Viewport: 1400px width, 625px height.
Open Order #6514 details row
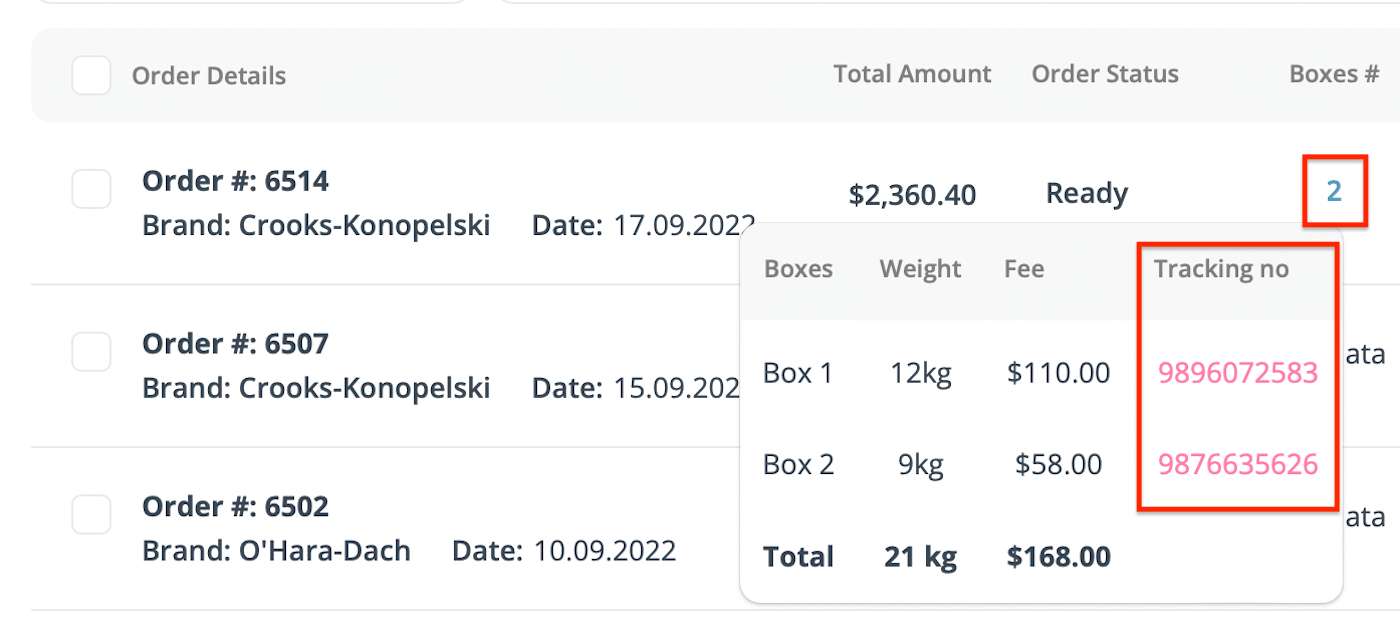[235, 180]
